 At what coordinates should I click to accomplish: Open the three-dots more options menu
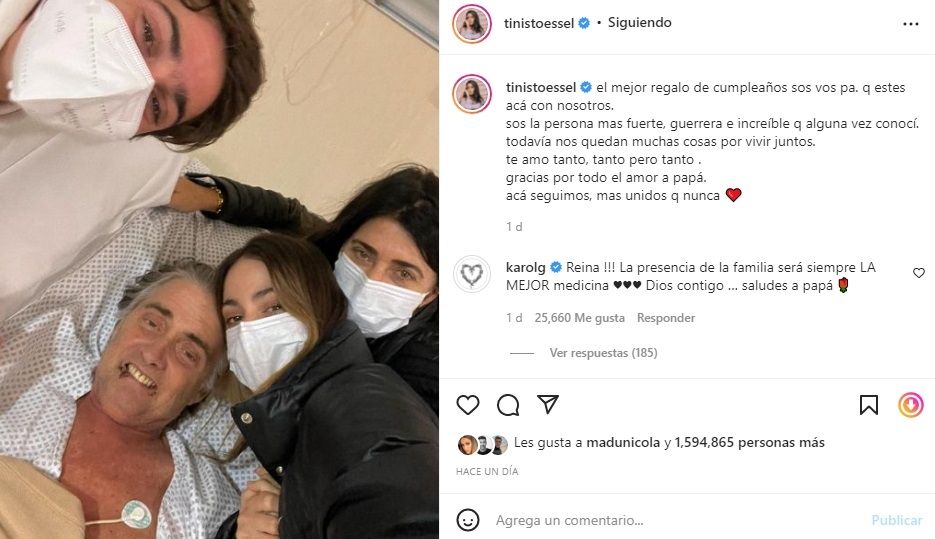point(911,24)
